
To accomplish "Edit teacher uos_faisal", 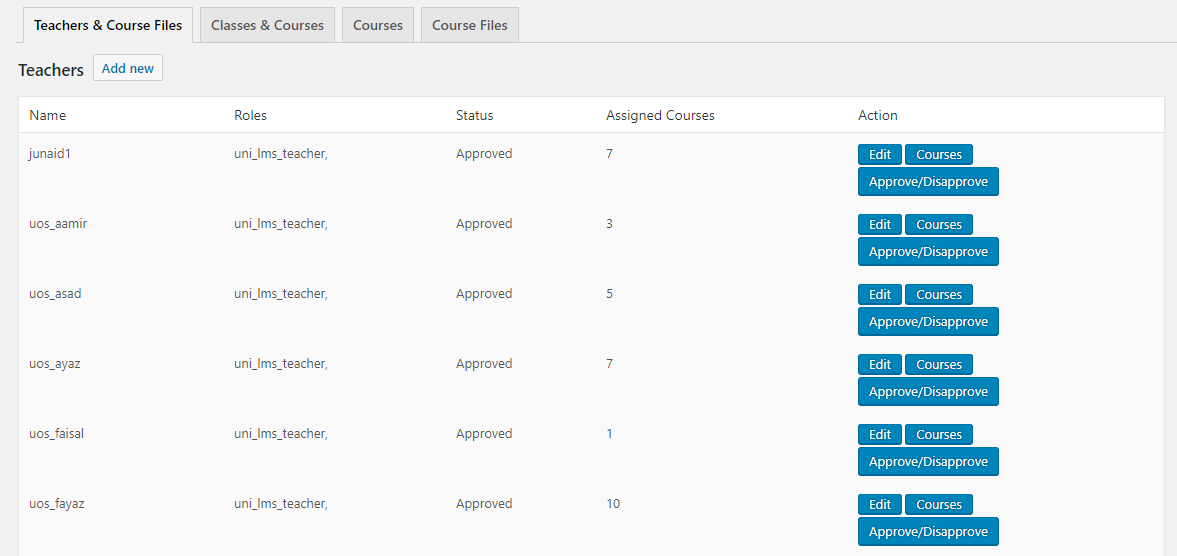I will tap(880, 435).
